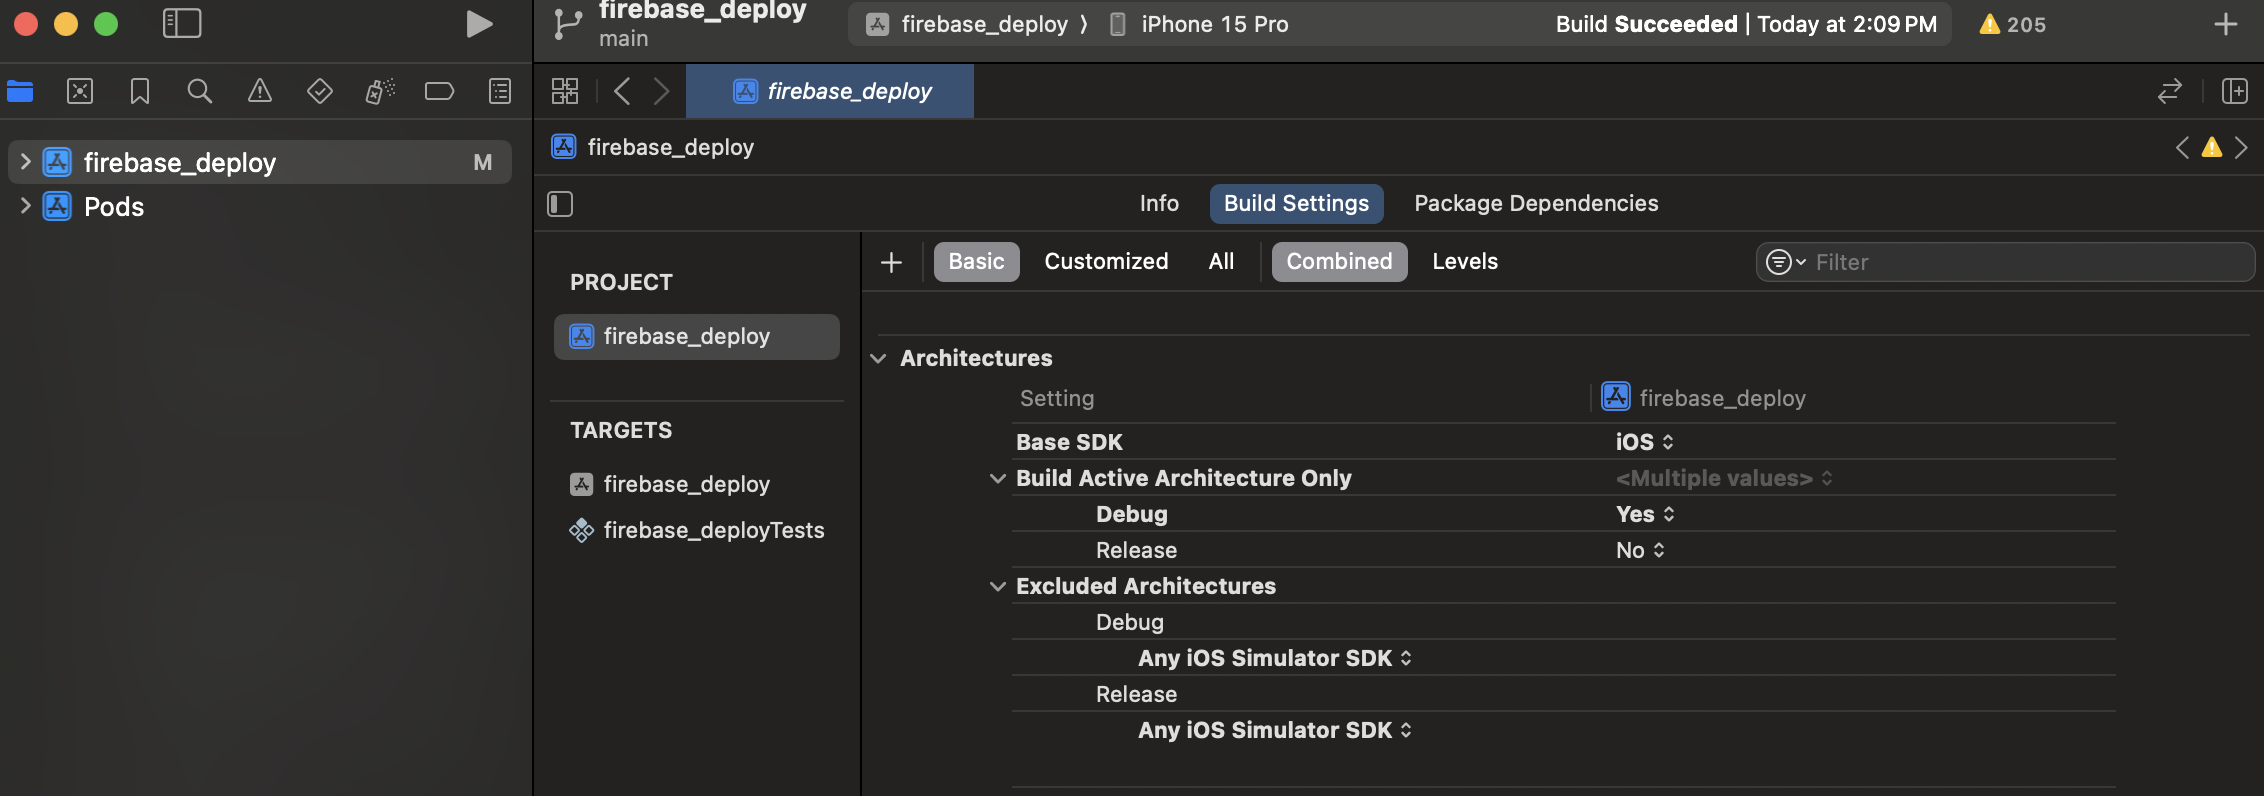Add a build setting with plus button
The width and height of the screenshot is (2264, 796).
click(x=892, y=262)
